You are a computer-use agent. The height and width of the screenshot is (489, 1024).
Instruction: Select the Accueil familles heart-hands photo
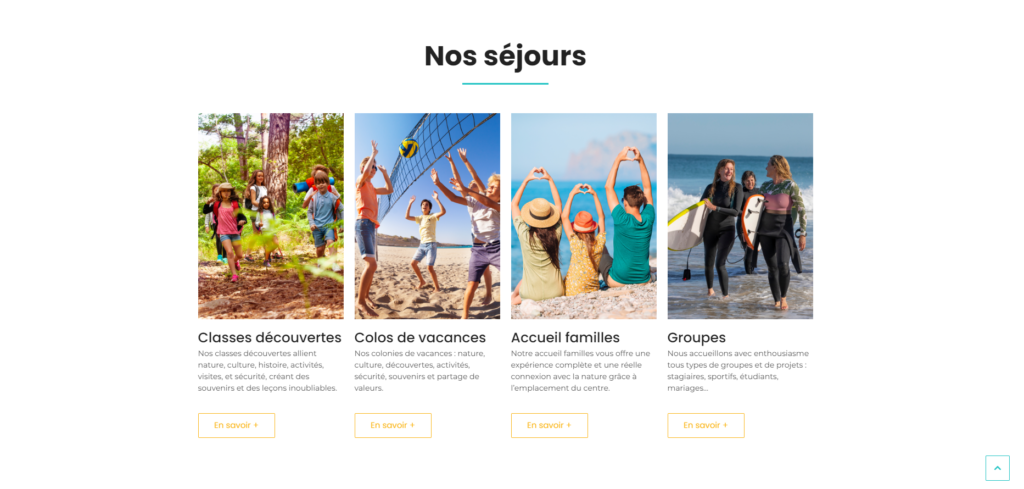(x=584, y=216)
